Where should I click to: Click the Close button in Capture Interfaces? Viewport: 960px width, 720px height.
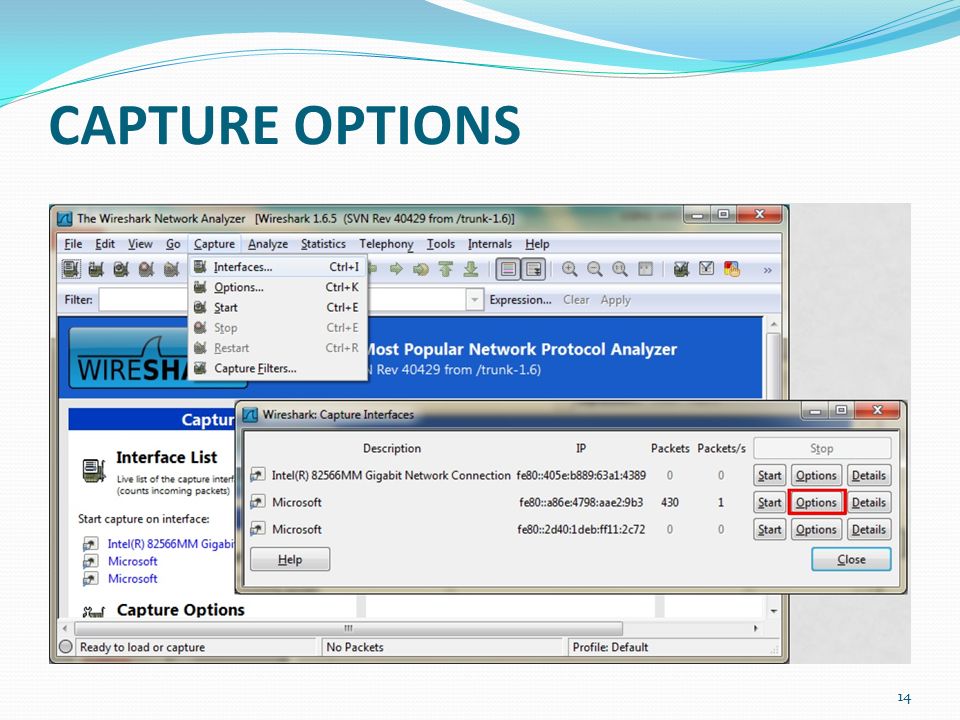(x=851, y=560)
